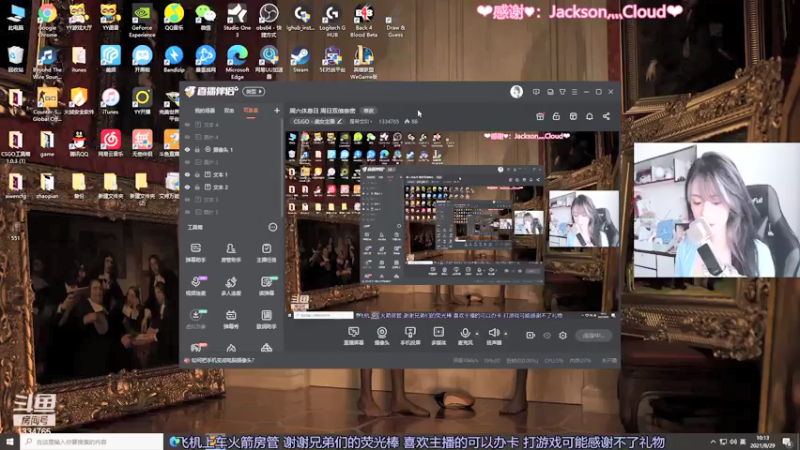Click the streaming status button

(593, 335)
